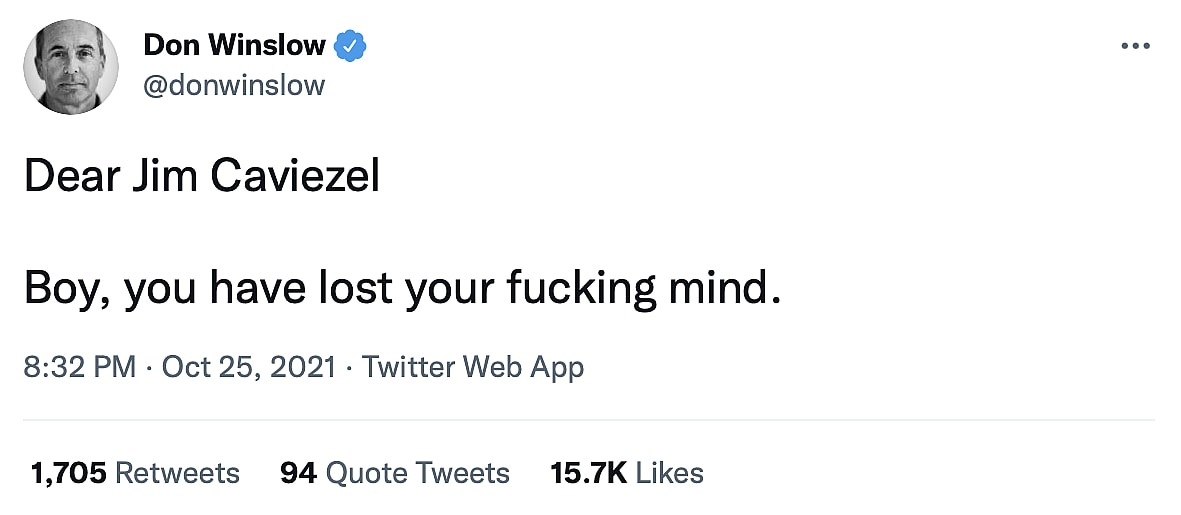
Task: Click the Oct 25, 2021 date
Action: [248, 367]
